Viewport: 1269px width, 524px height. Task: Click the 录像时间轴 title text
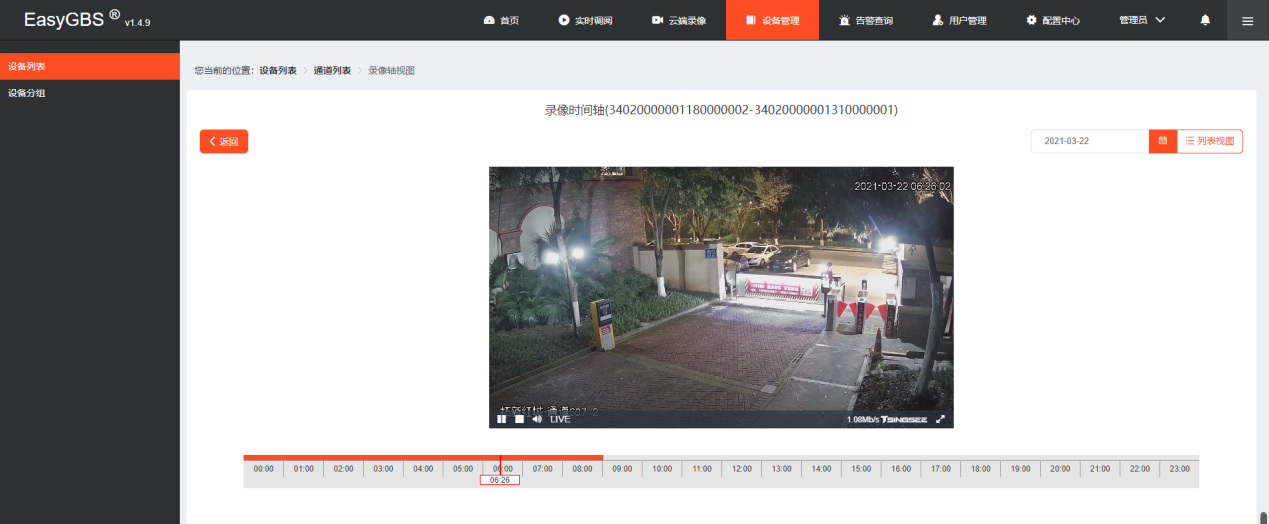[x=721, y=110]
